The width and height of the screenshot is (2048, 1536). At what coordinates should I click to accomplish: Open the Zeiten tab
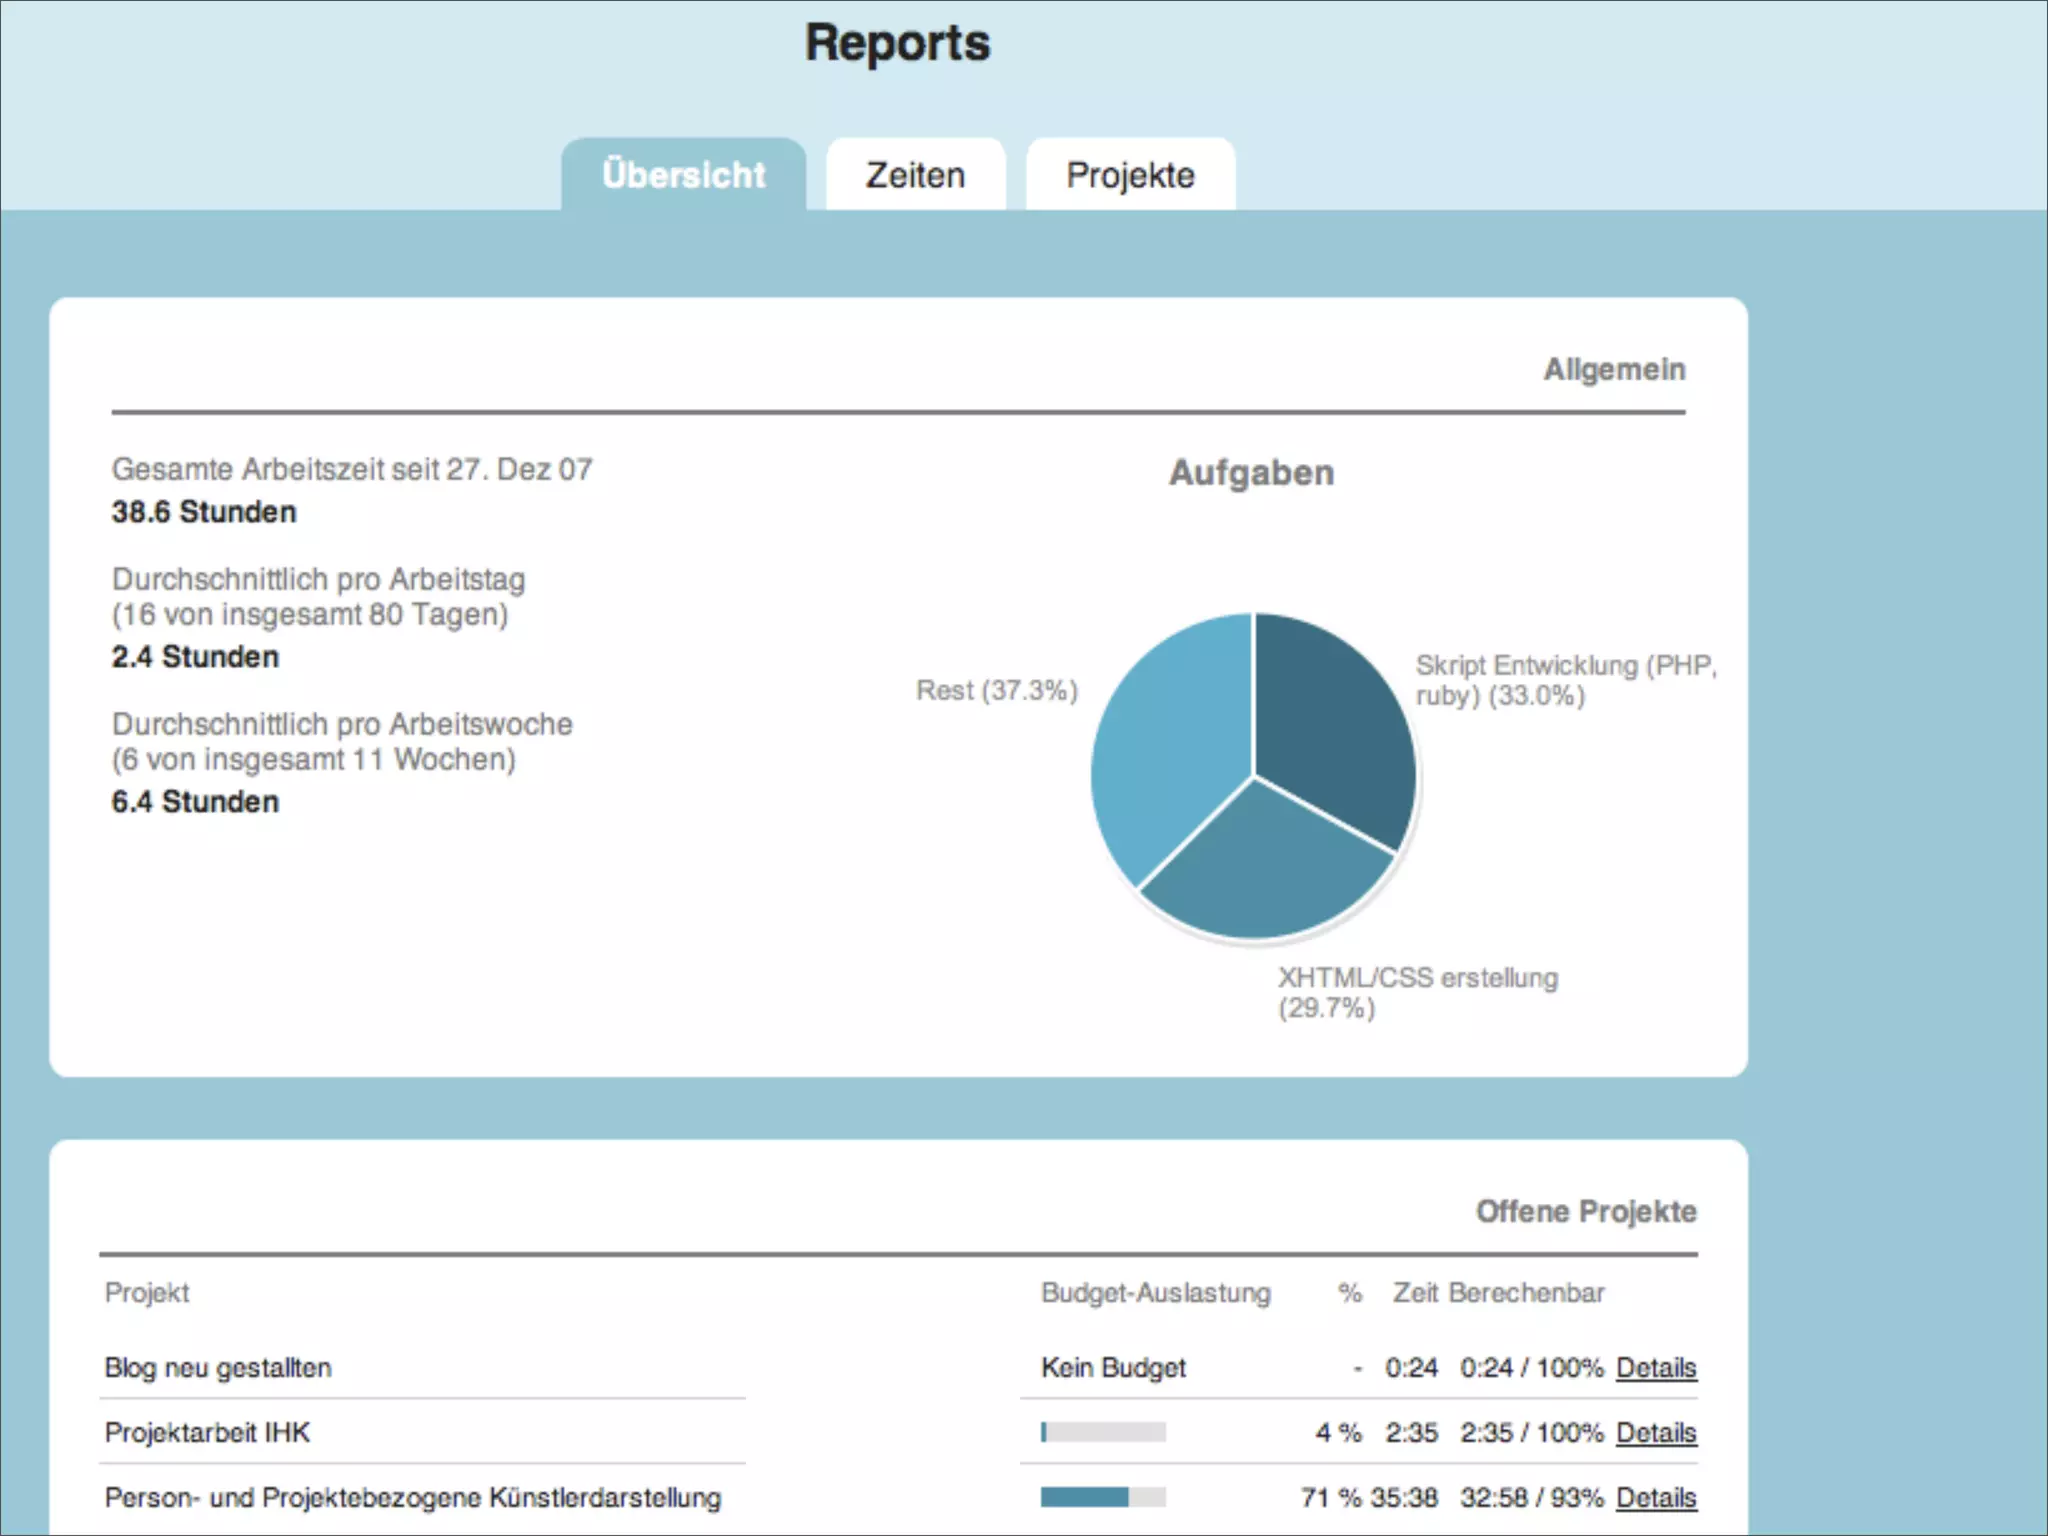pos(915,175)
